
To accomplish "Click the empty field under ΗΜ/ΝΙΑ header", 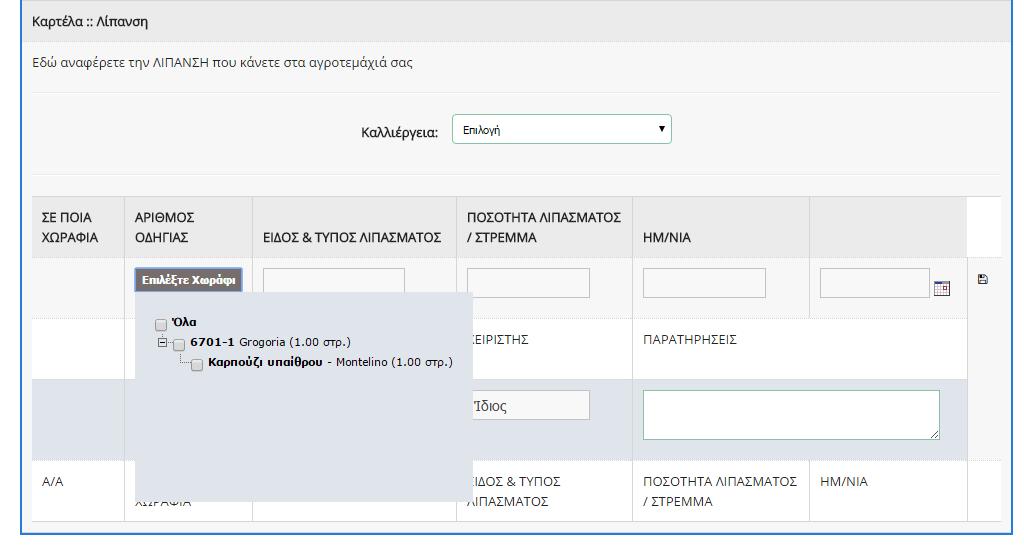I will click(x=704, y=283).
